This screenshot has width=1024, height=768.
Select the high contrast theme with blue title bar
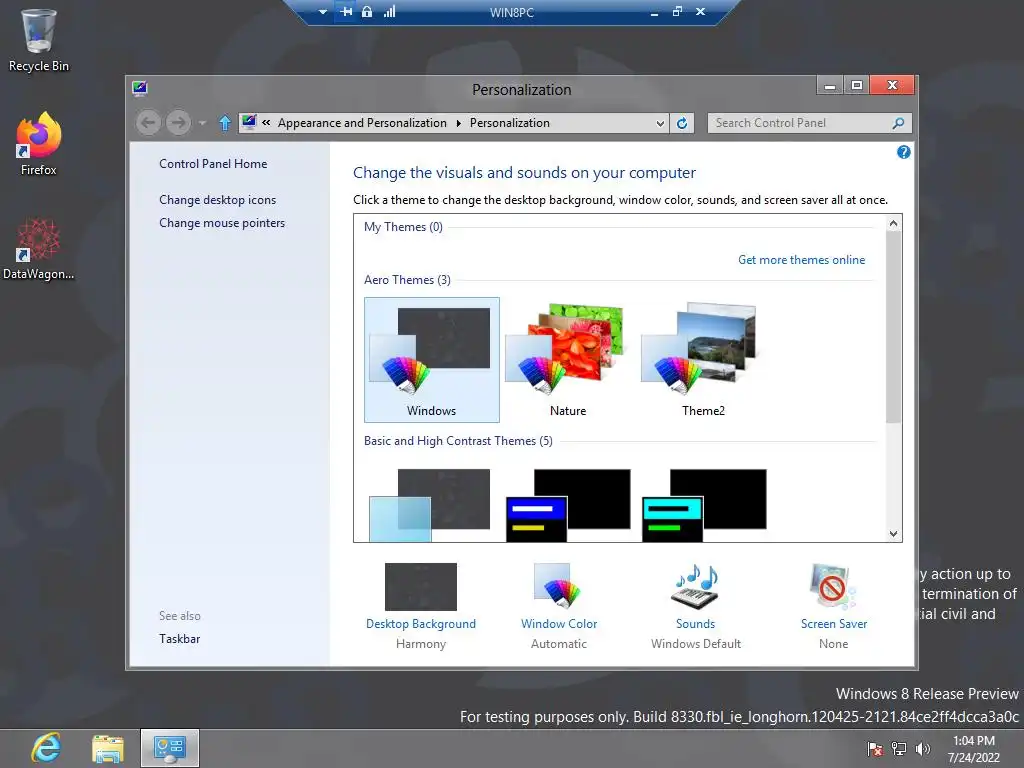pos(568,505)
